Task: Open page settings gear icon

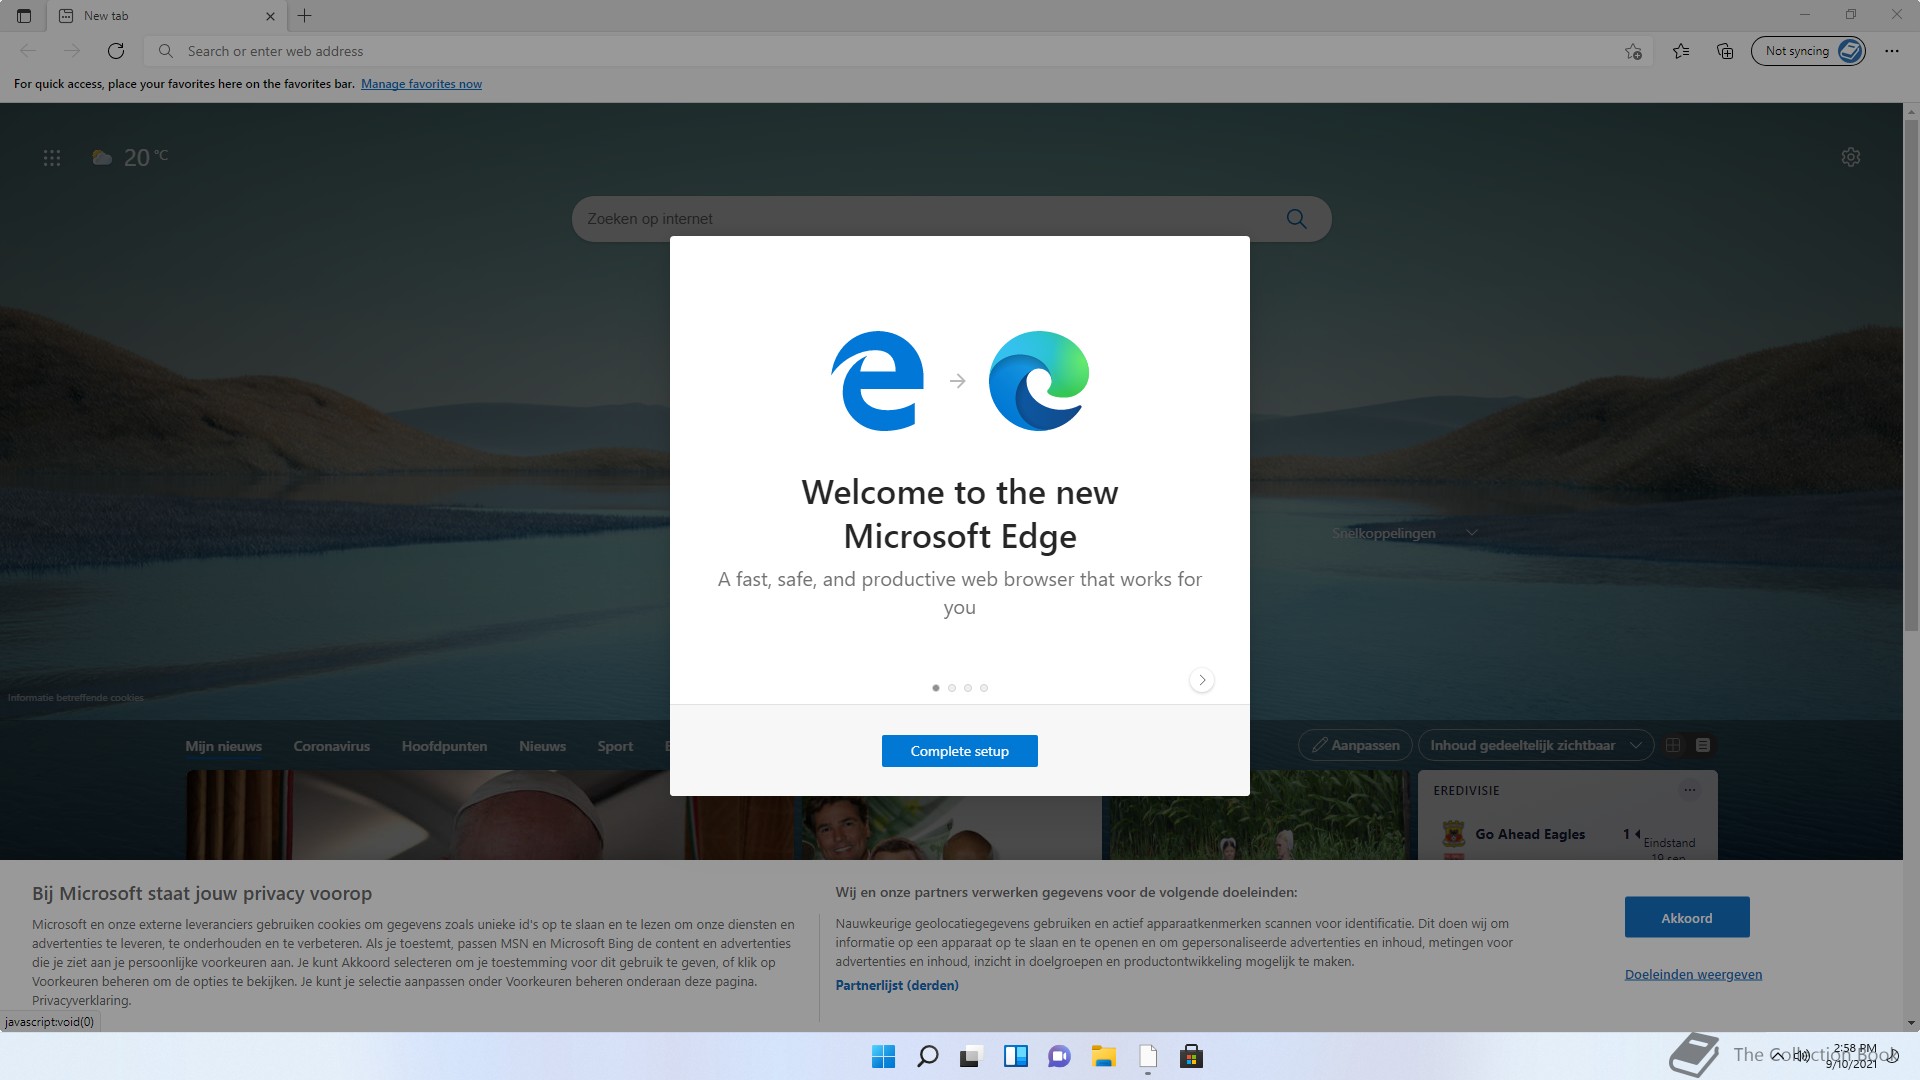Action: point(1851,157)
